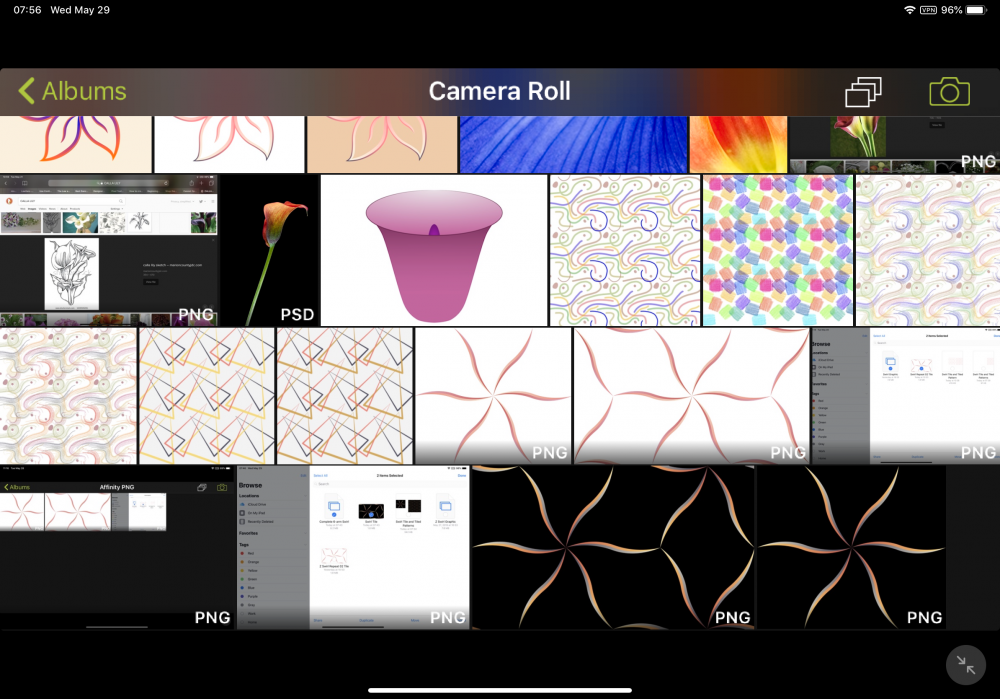Select the orange-outlined flower on cream background

point(75,144)
